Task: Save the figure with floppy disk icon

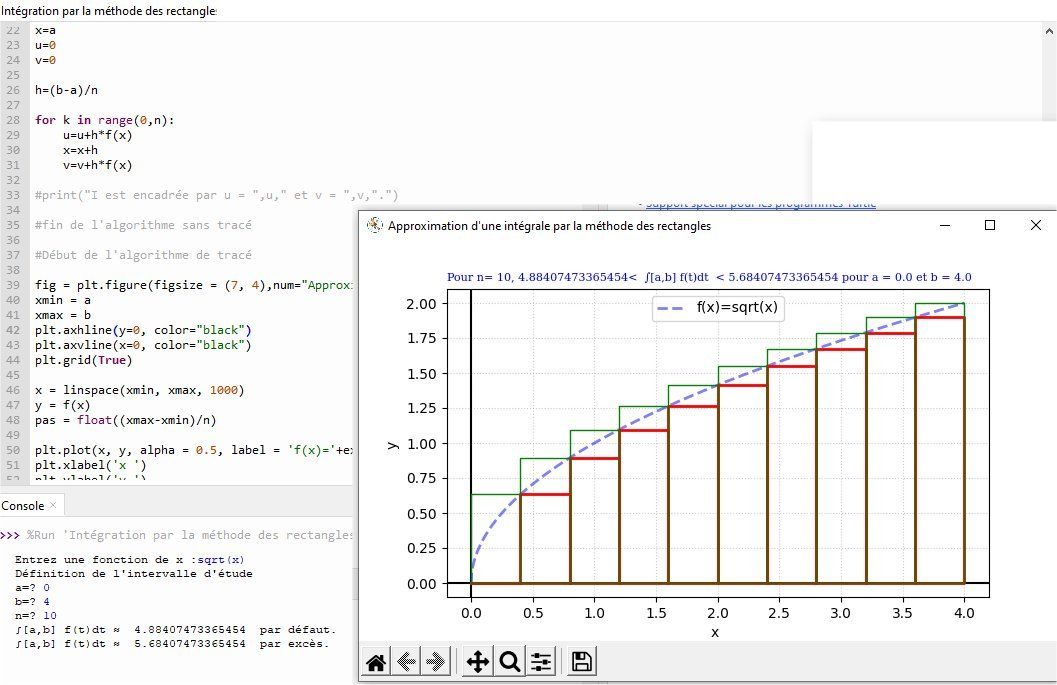Action: tap(581, 662)
